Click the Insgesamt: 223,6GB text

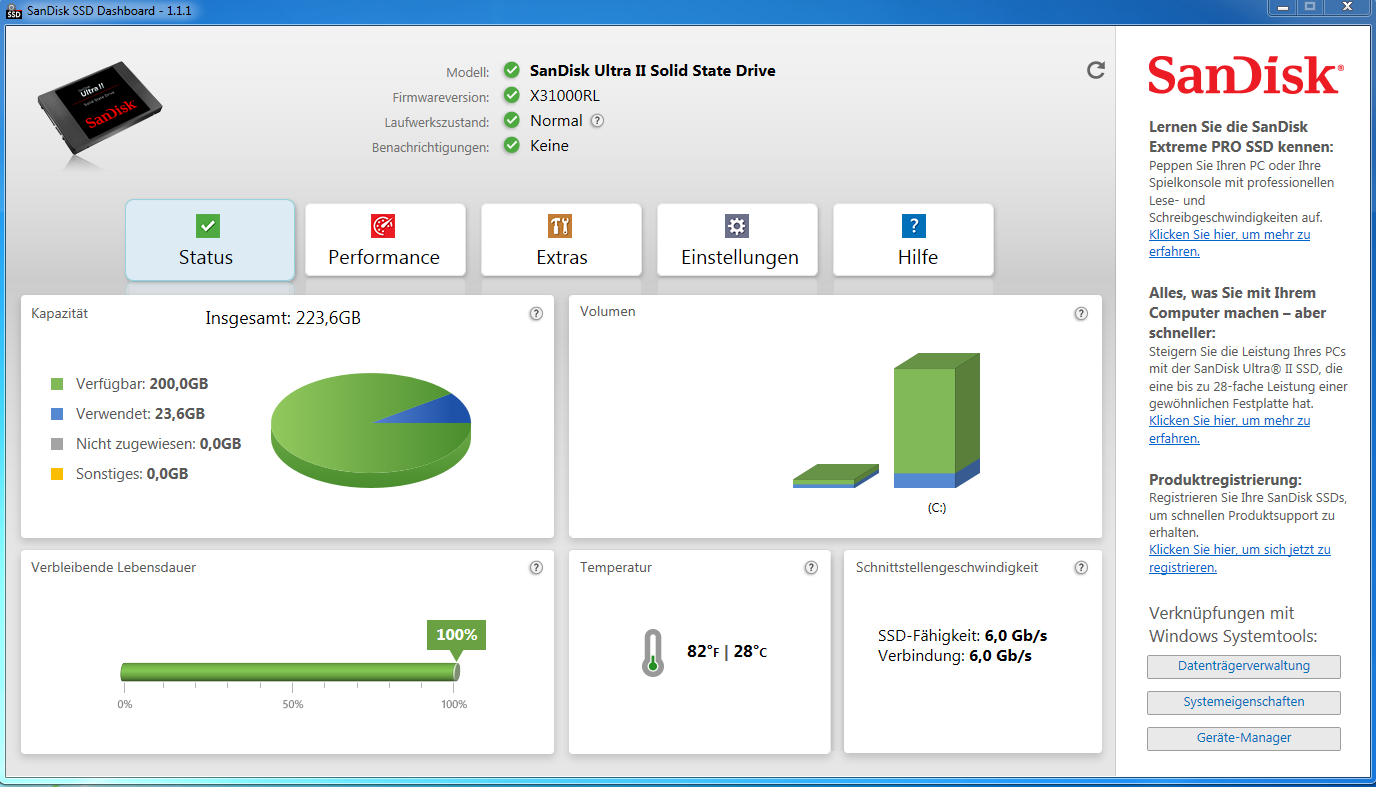point(283,318)
